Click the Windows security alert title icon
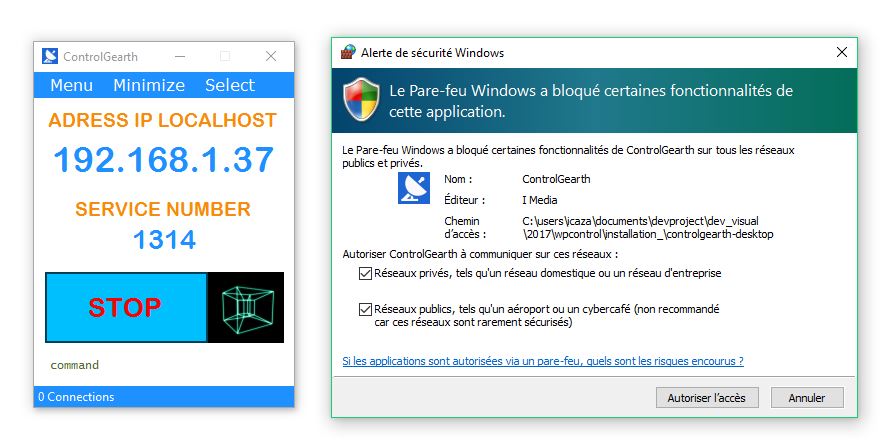This screenshot has height=447, width=892. coord(348,53)
